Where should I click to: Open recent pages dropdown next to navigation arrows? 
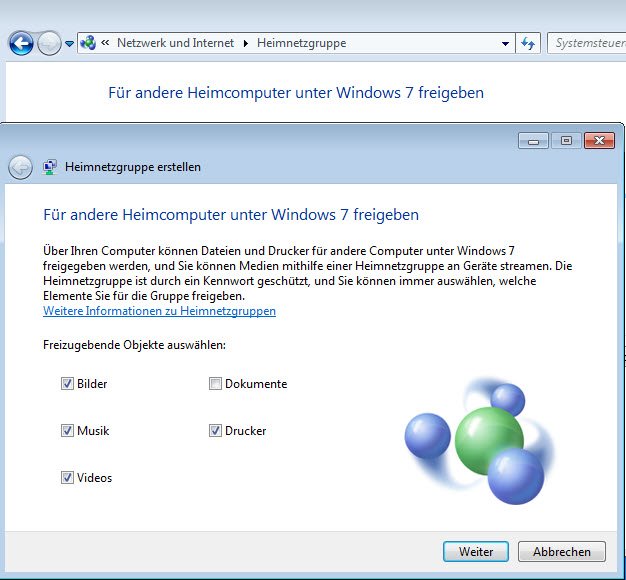69,44
